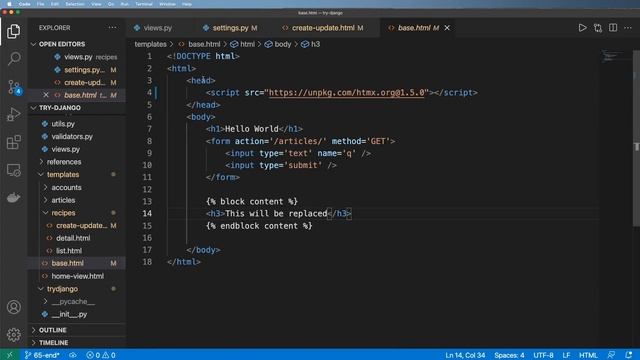Click the feedback icon in status bar
Image resolution: width=640 pixels, height=360 pixels.
pos(611,355)
